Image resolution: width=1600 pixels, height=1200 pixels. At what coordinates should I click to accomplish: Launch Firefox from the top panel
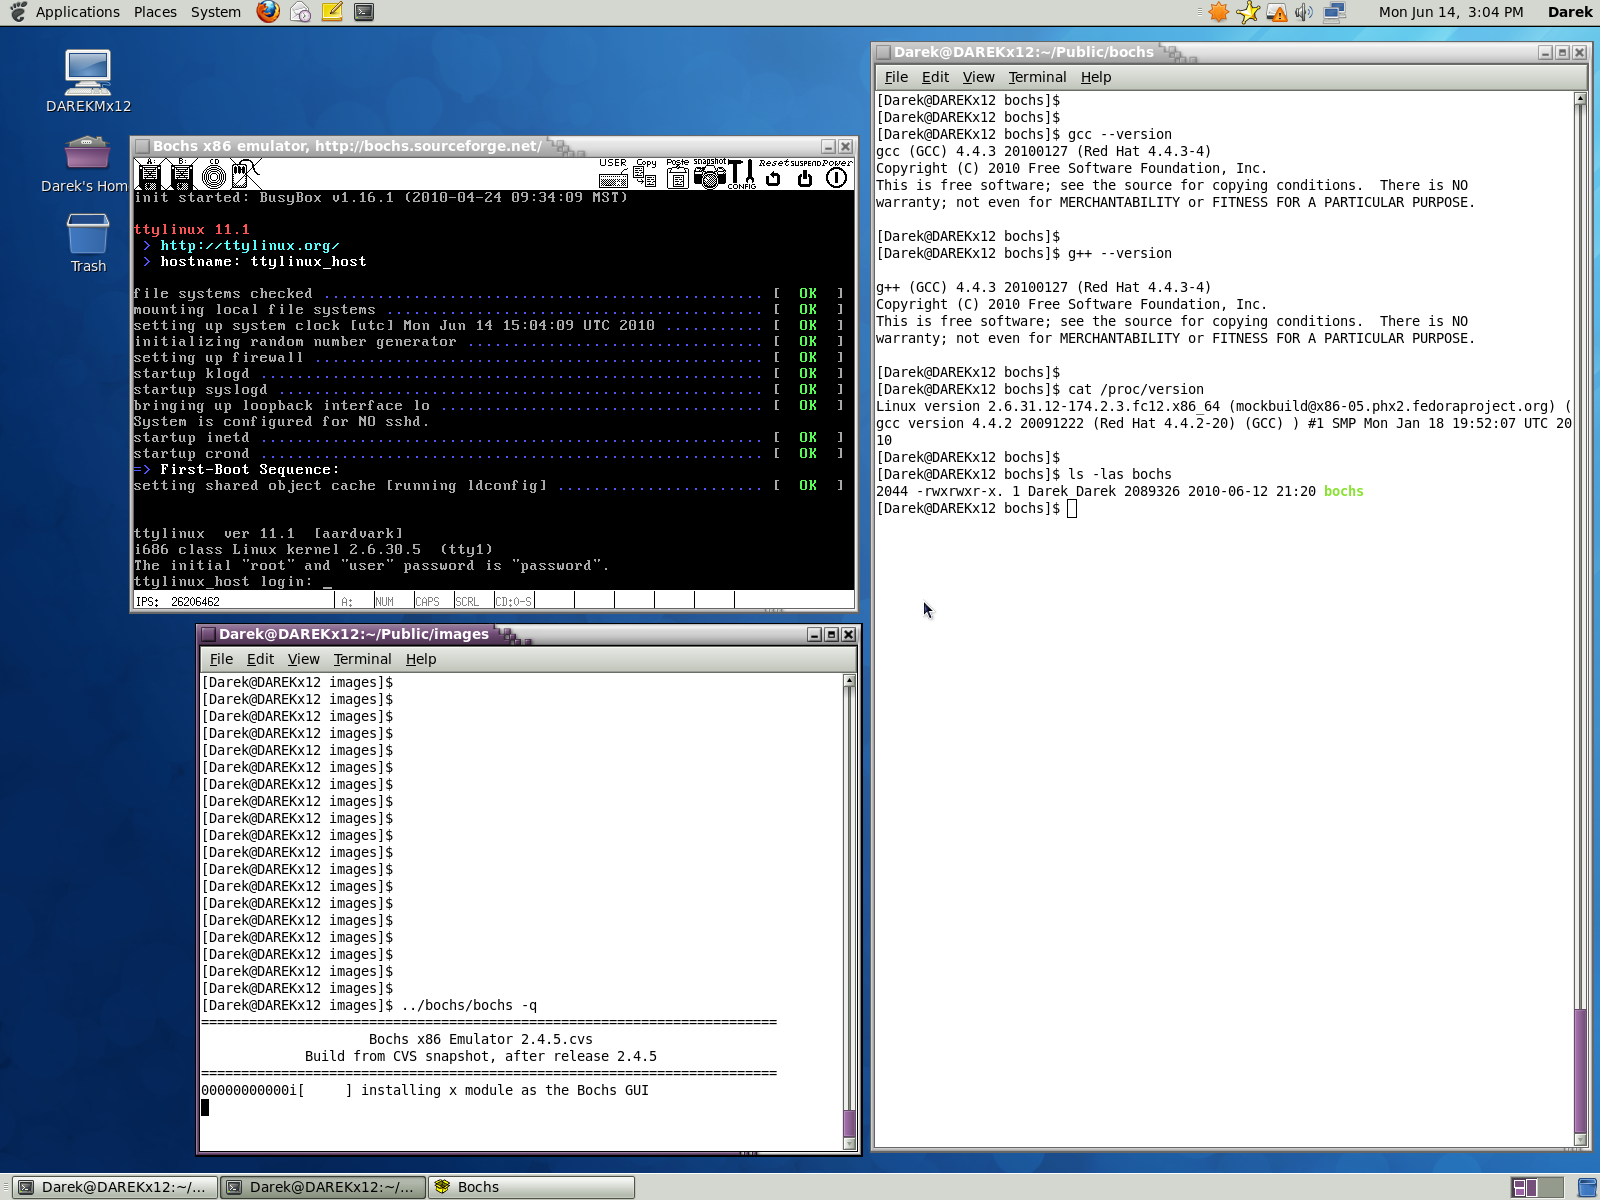(268, 12)
